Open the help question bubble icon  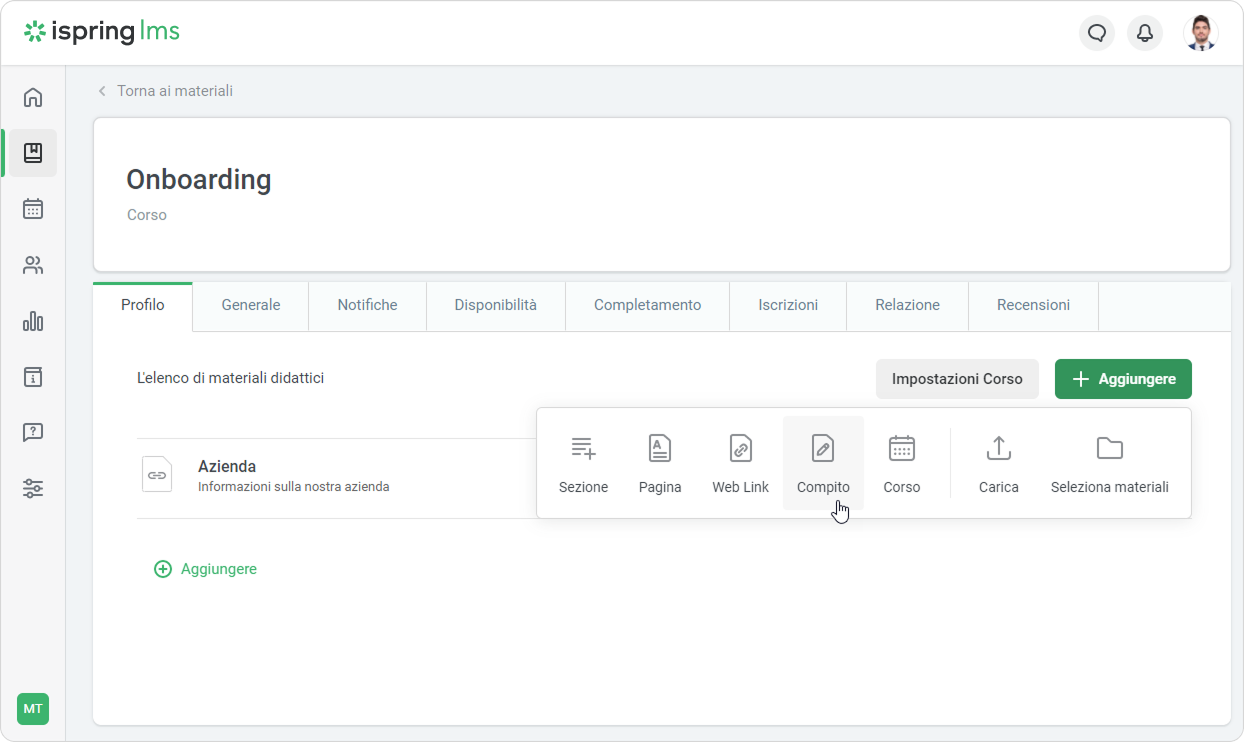click(33, 433)
